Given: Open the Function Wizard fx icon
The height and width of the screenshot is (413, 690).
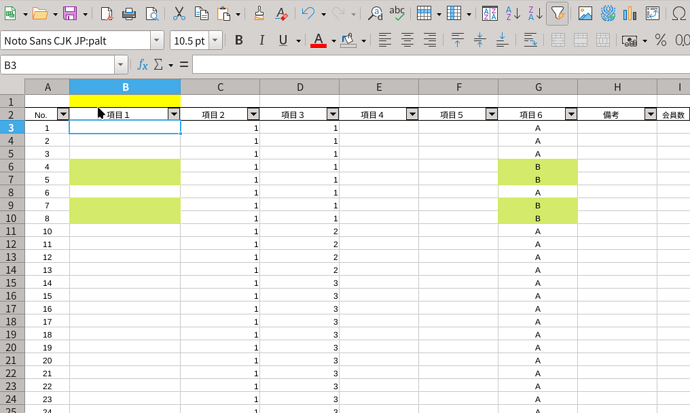Looking at the screenshot, I should click(142, 64).
